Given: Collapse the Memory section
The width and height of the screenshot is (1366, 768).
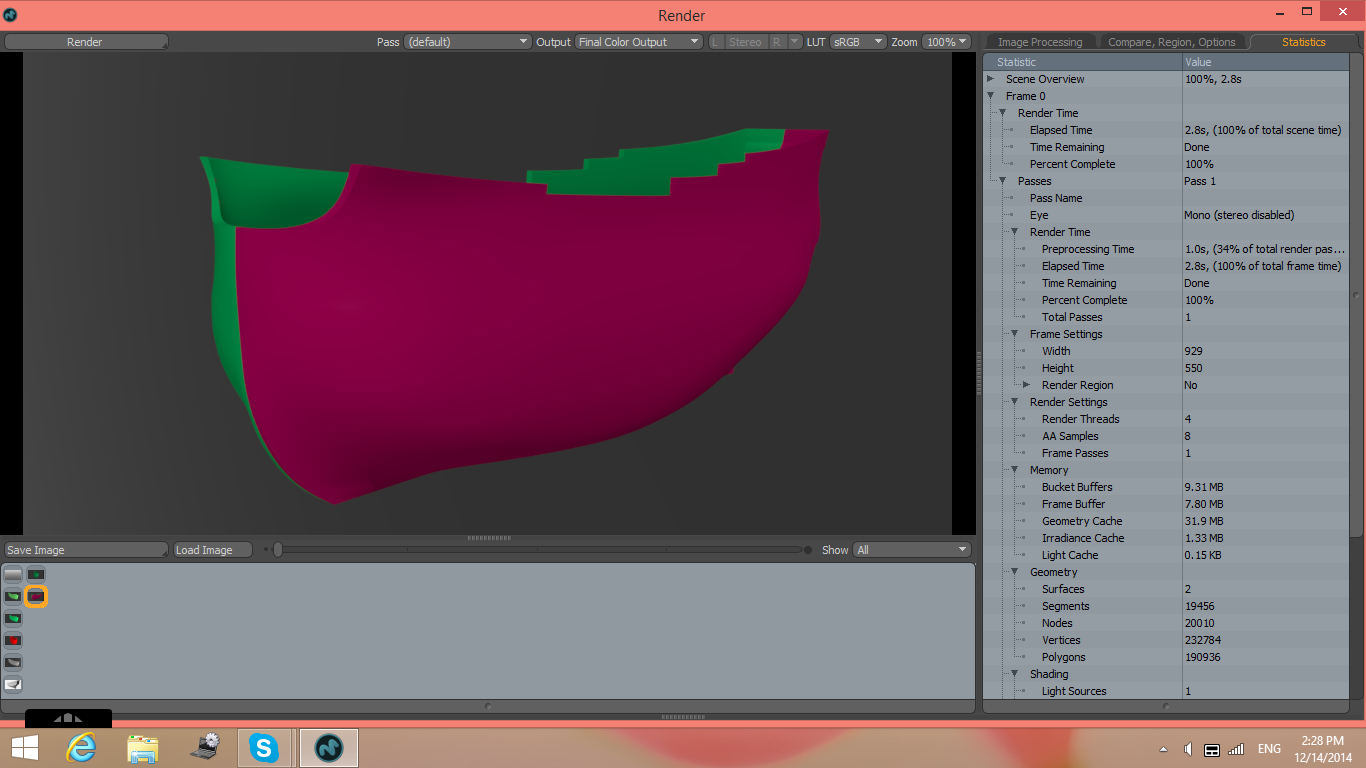Looking at the screenshot, I should (x=1015, y=470).
